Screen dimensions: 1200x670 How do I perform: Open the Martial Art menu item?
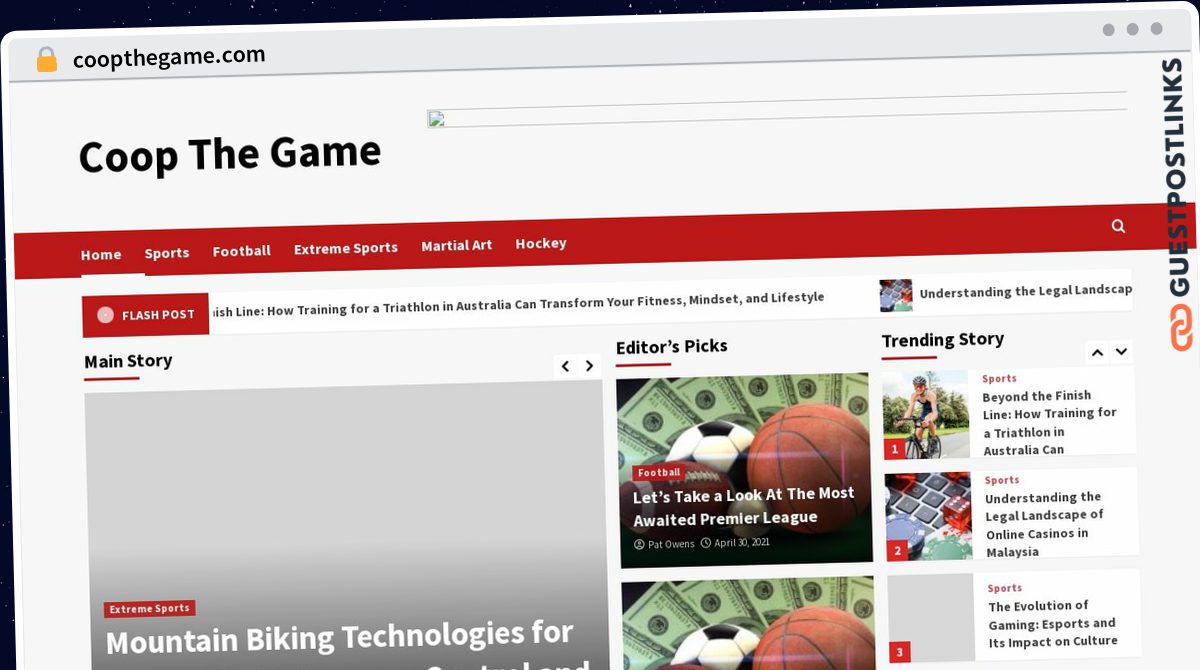pyautogui.click(x=457, y=245)
